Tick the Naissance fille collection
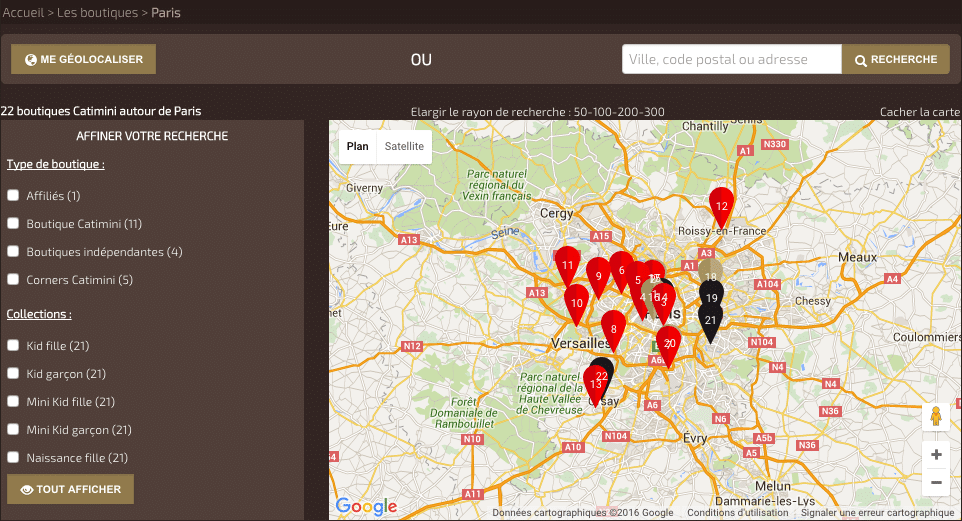The height and width of the screenshot is (521, 962). (x=13, y=457)
